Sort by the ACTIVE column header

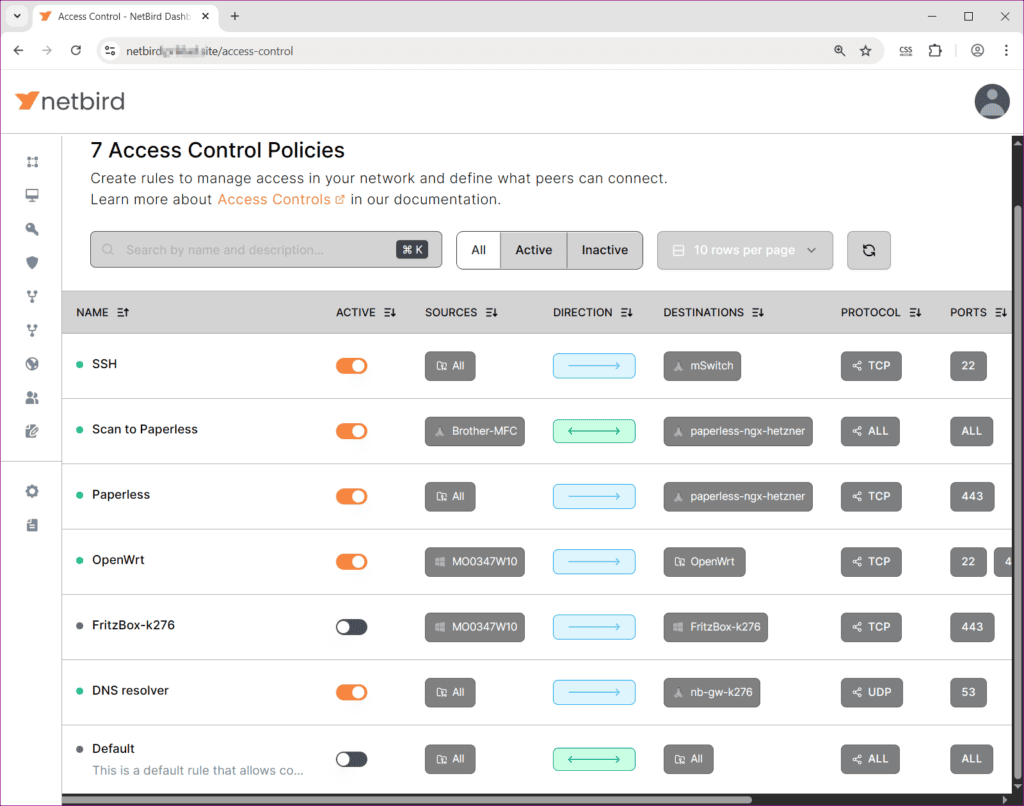(x=366, y=312)
